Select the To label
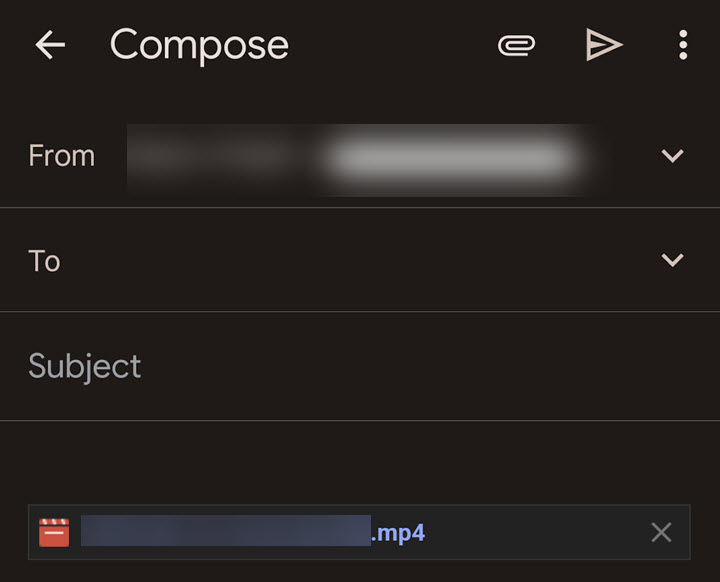Viewport: 720px width, 582px height. (x=44, y=261)
